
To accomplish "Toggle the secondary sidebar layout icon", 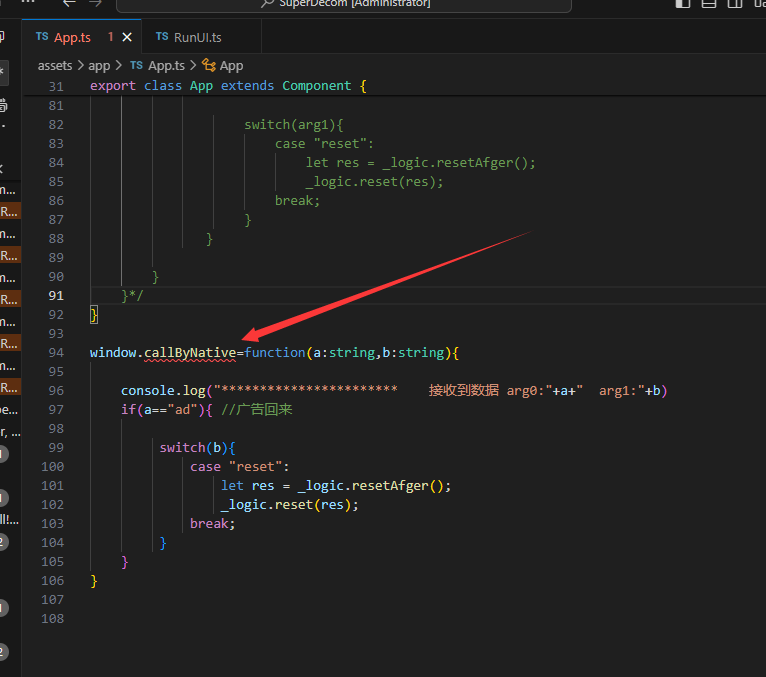I will (735, 3).
